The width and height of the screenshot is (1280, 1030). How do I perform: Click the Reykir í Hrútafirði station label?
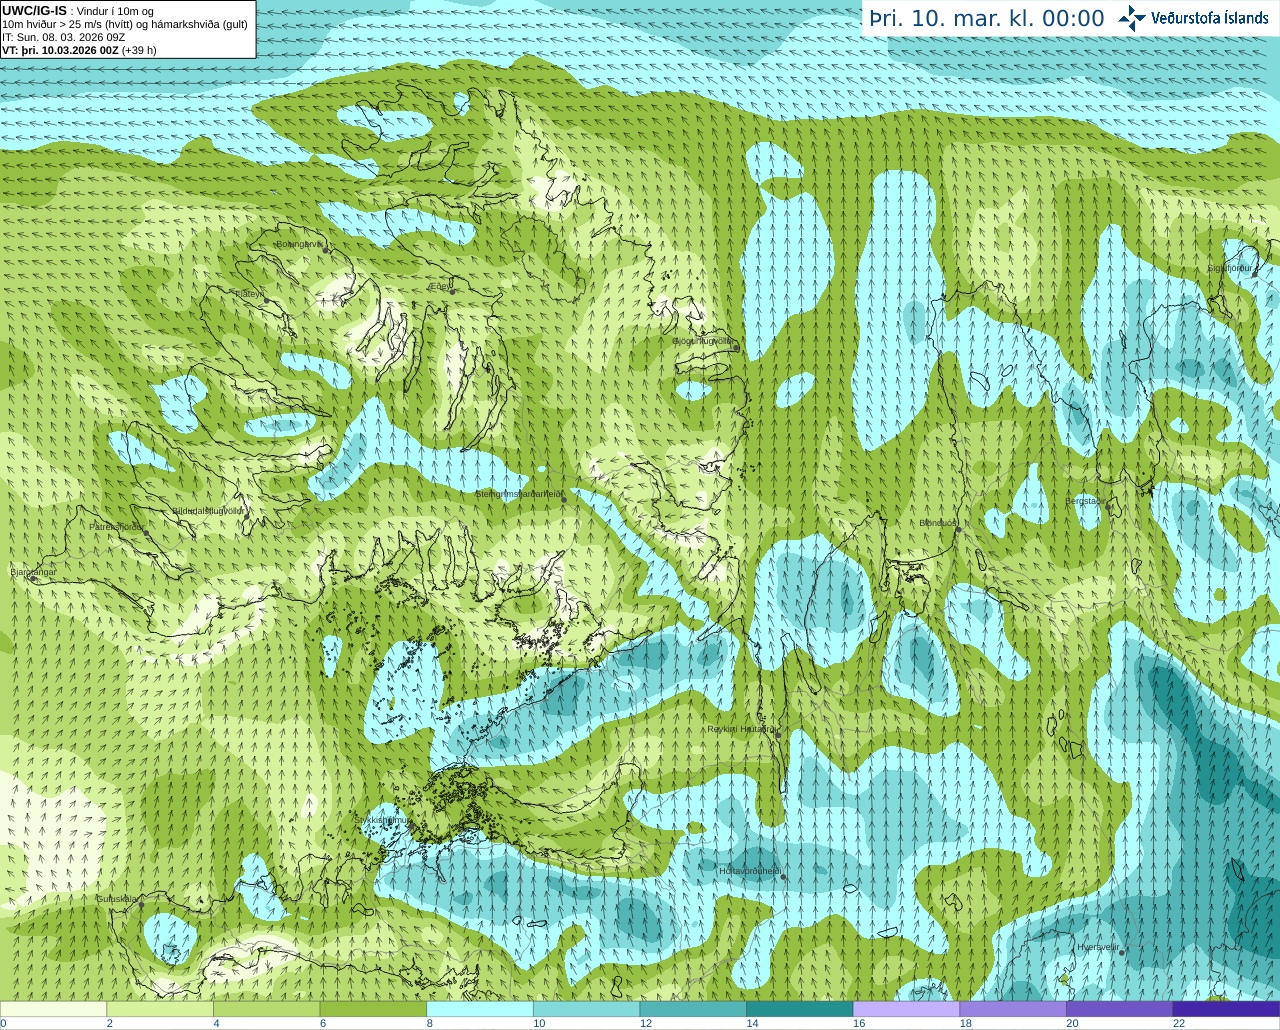pos(741,729)
